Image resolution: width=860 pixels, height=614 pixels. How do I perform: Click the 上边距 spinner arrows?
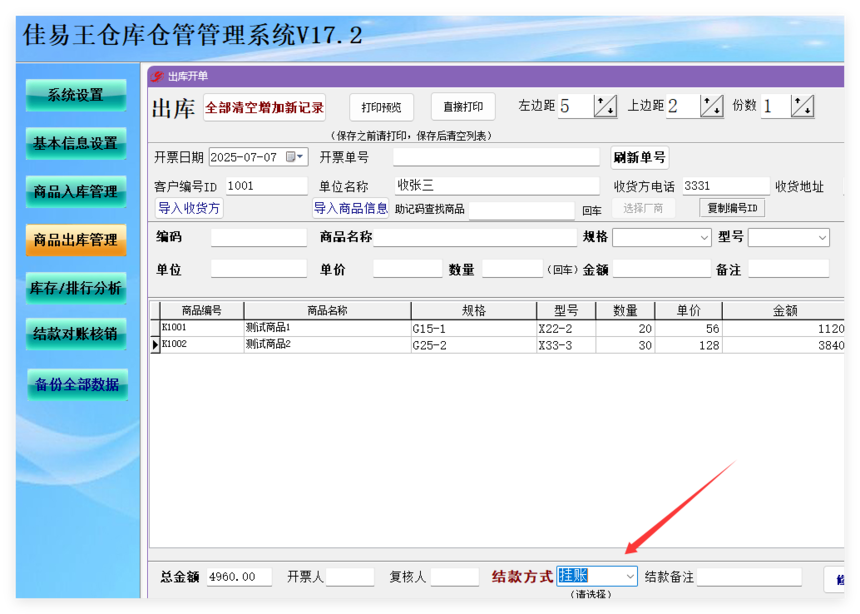[712, 106]
